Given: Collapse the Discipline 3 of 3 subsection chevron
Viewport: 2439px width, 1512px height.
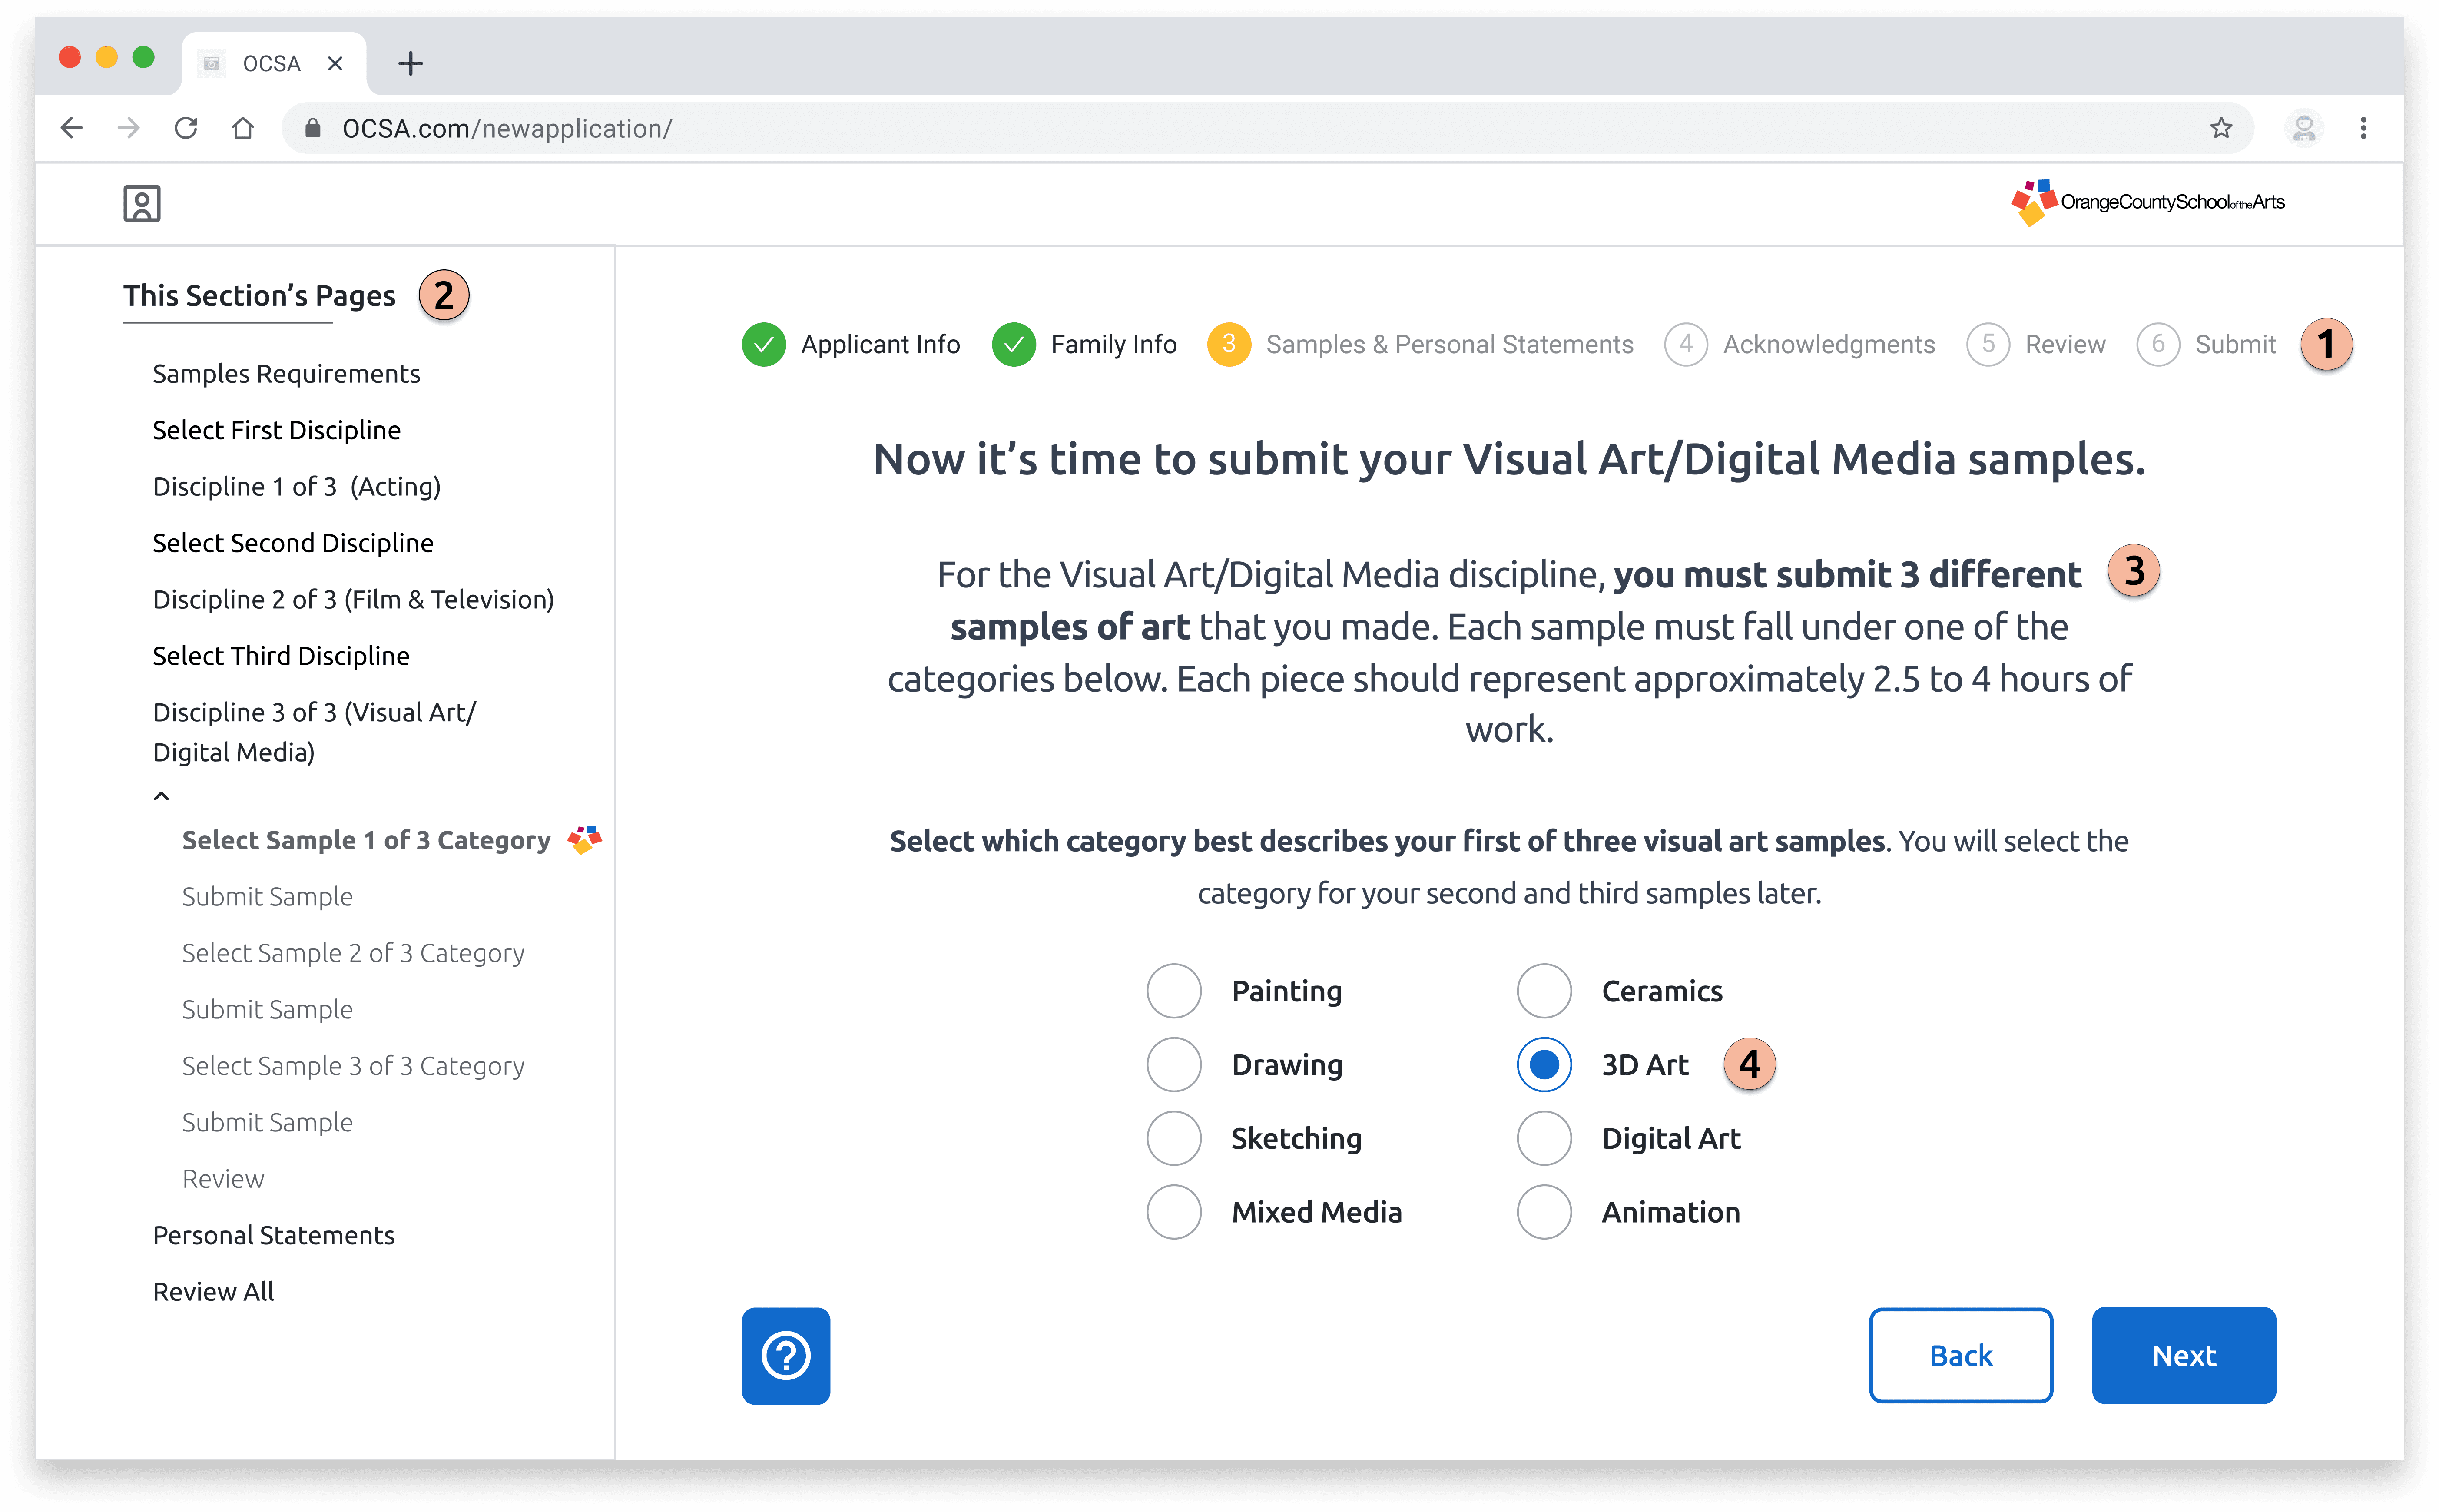Looking at the screenshot, I should (x=161, y=796).
